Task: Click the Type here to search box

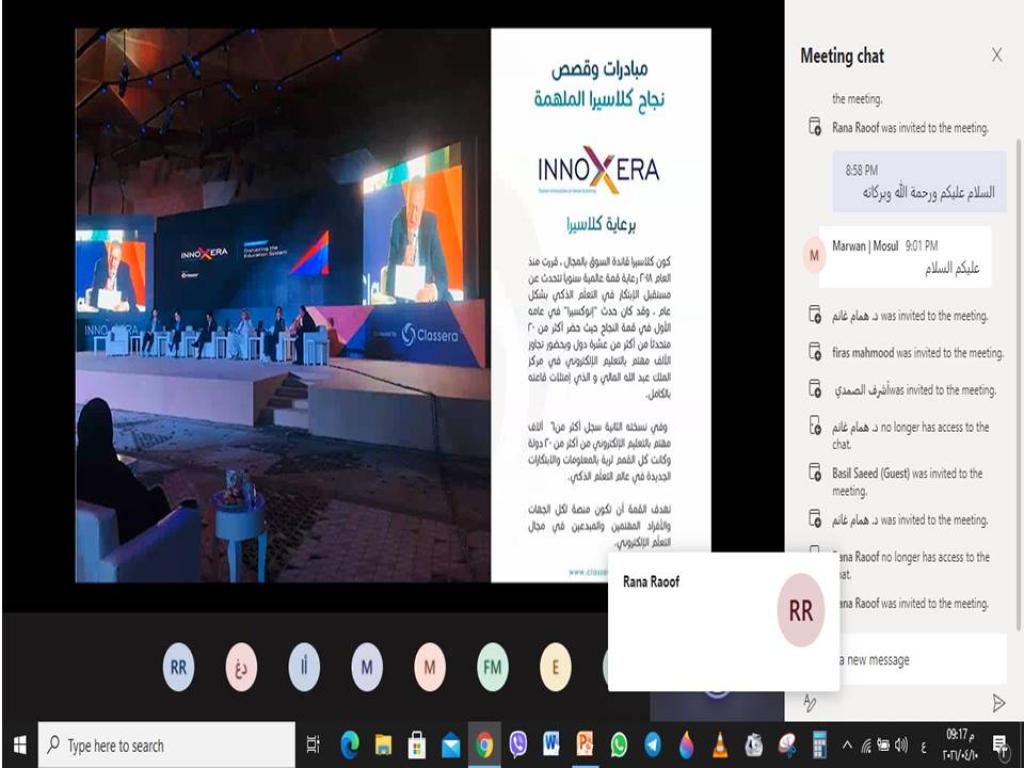Action: (166, 745)
